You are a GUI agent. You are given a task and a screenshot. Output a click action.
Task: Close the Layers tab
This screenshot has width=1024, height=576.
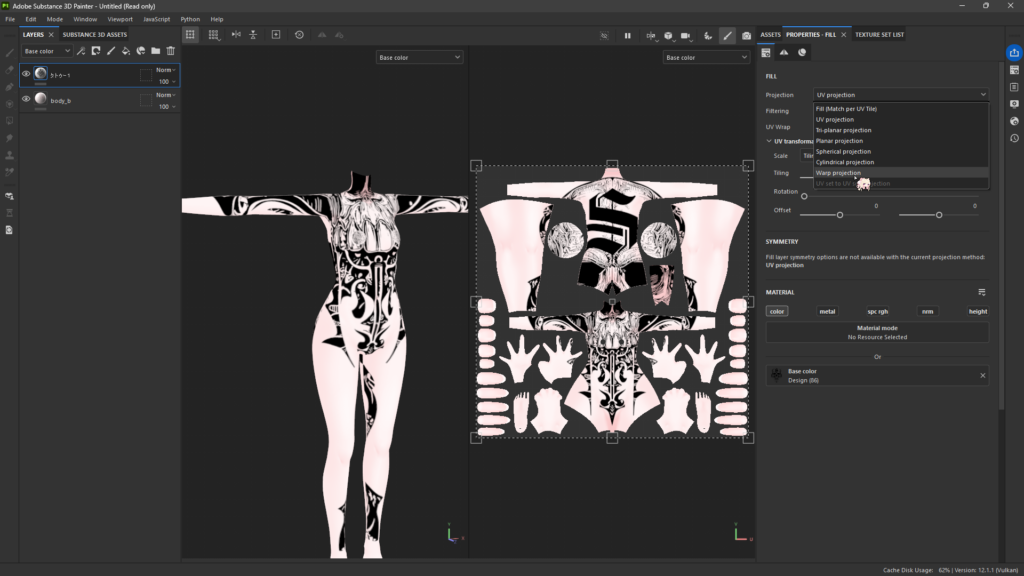(51, 35)
